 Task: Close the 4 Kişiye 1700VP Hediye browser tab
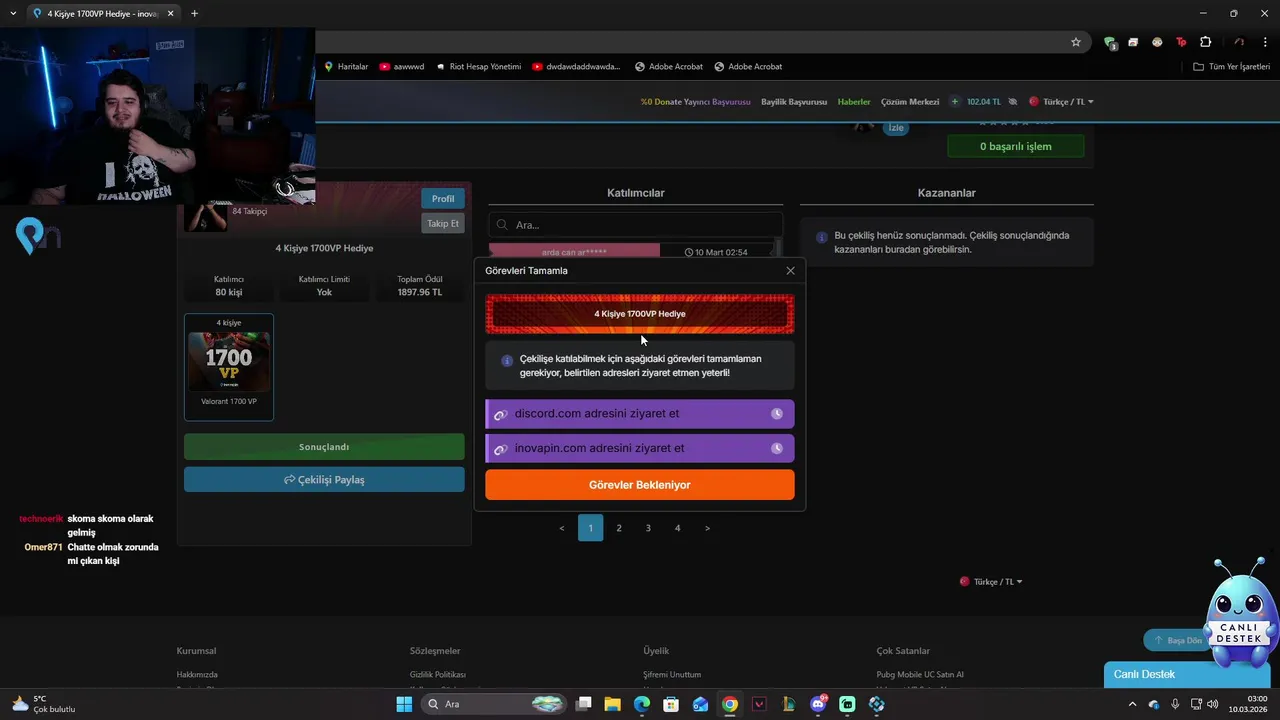170,13
